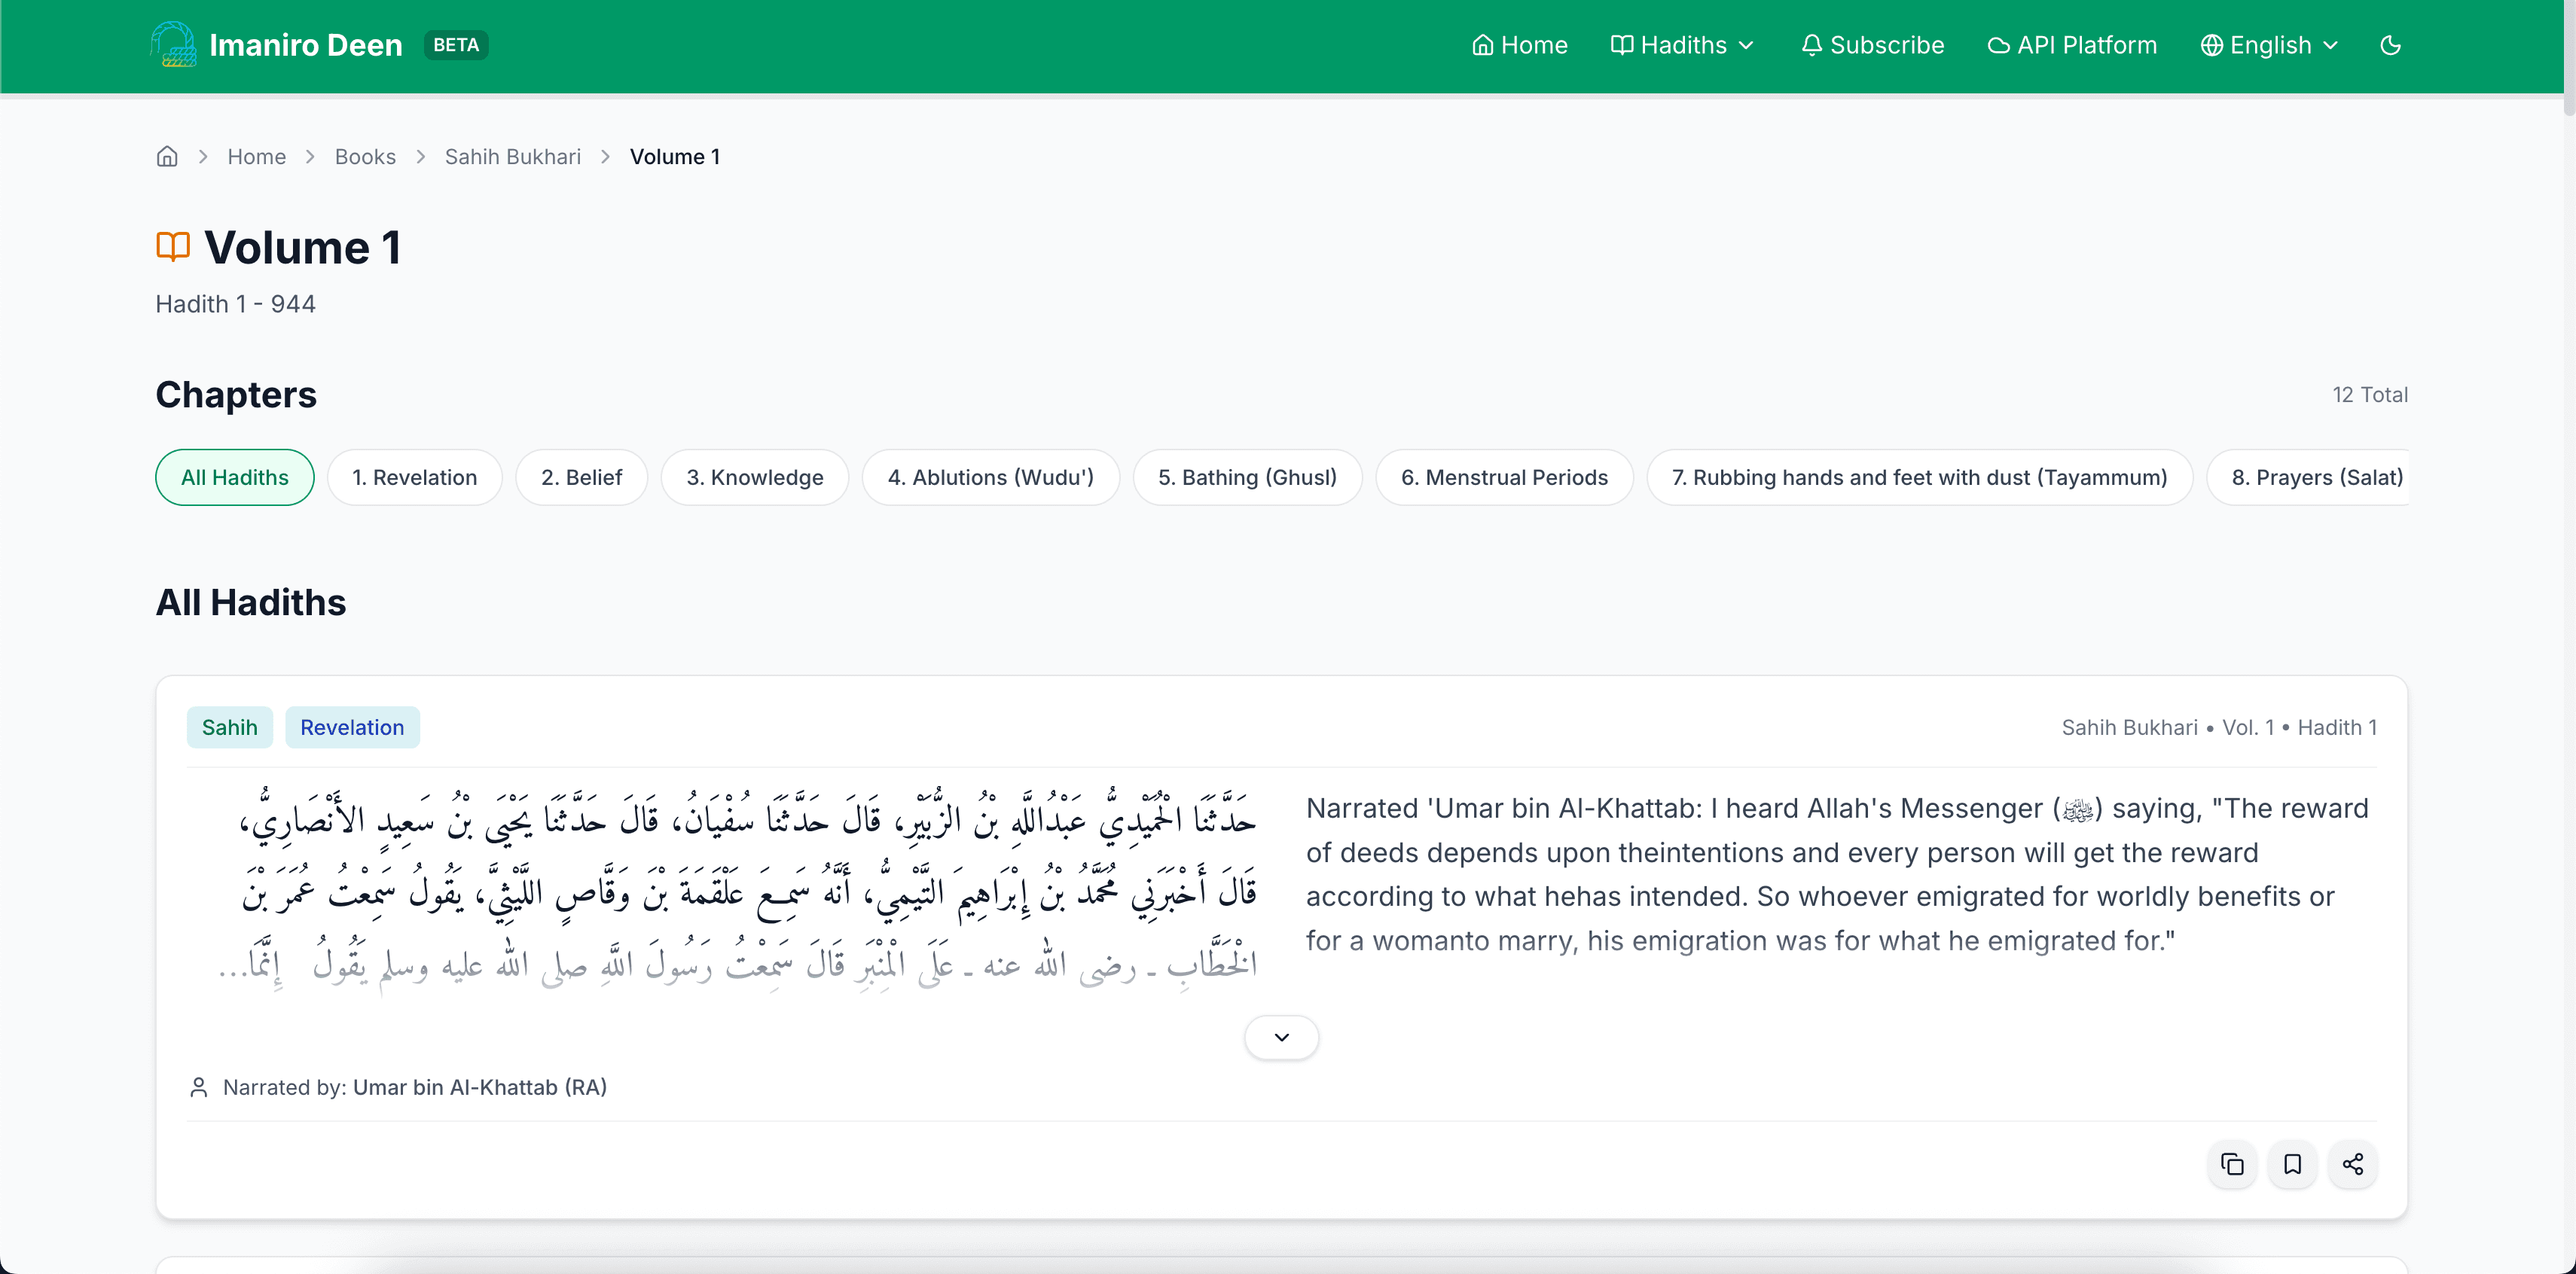Viewport: 2576px width, 1274px height.
Task: Click the home breadcrumb icon
Action: click(166, 156)
